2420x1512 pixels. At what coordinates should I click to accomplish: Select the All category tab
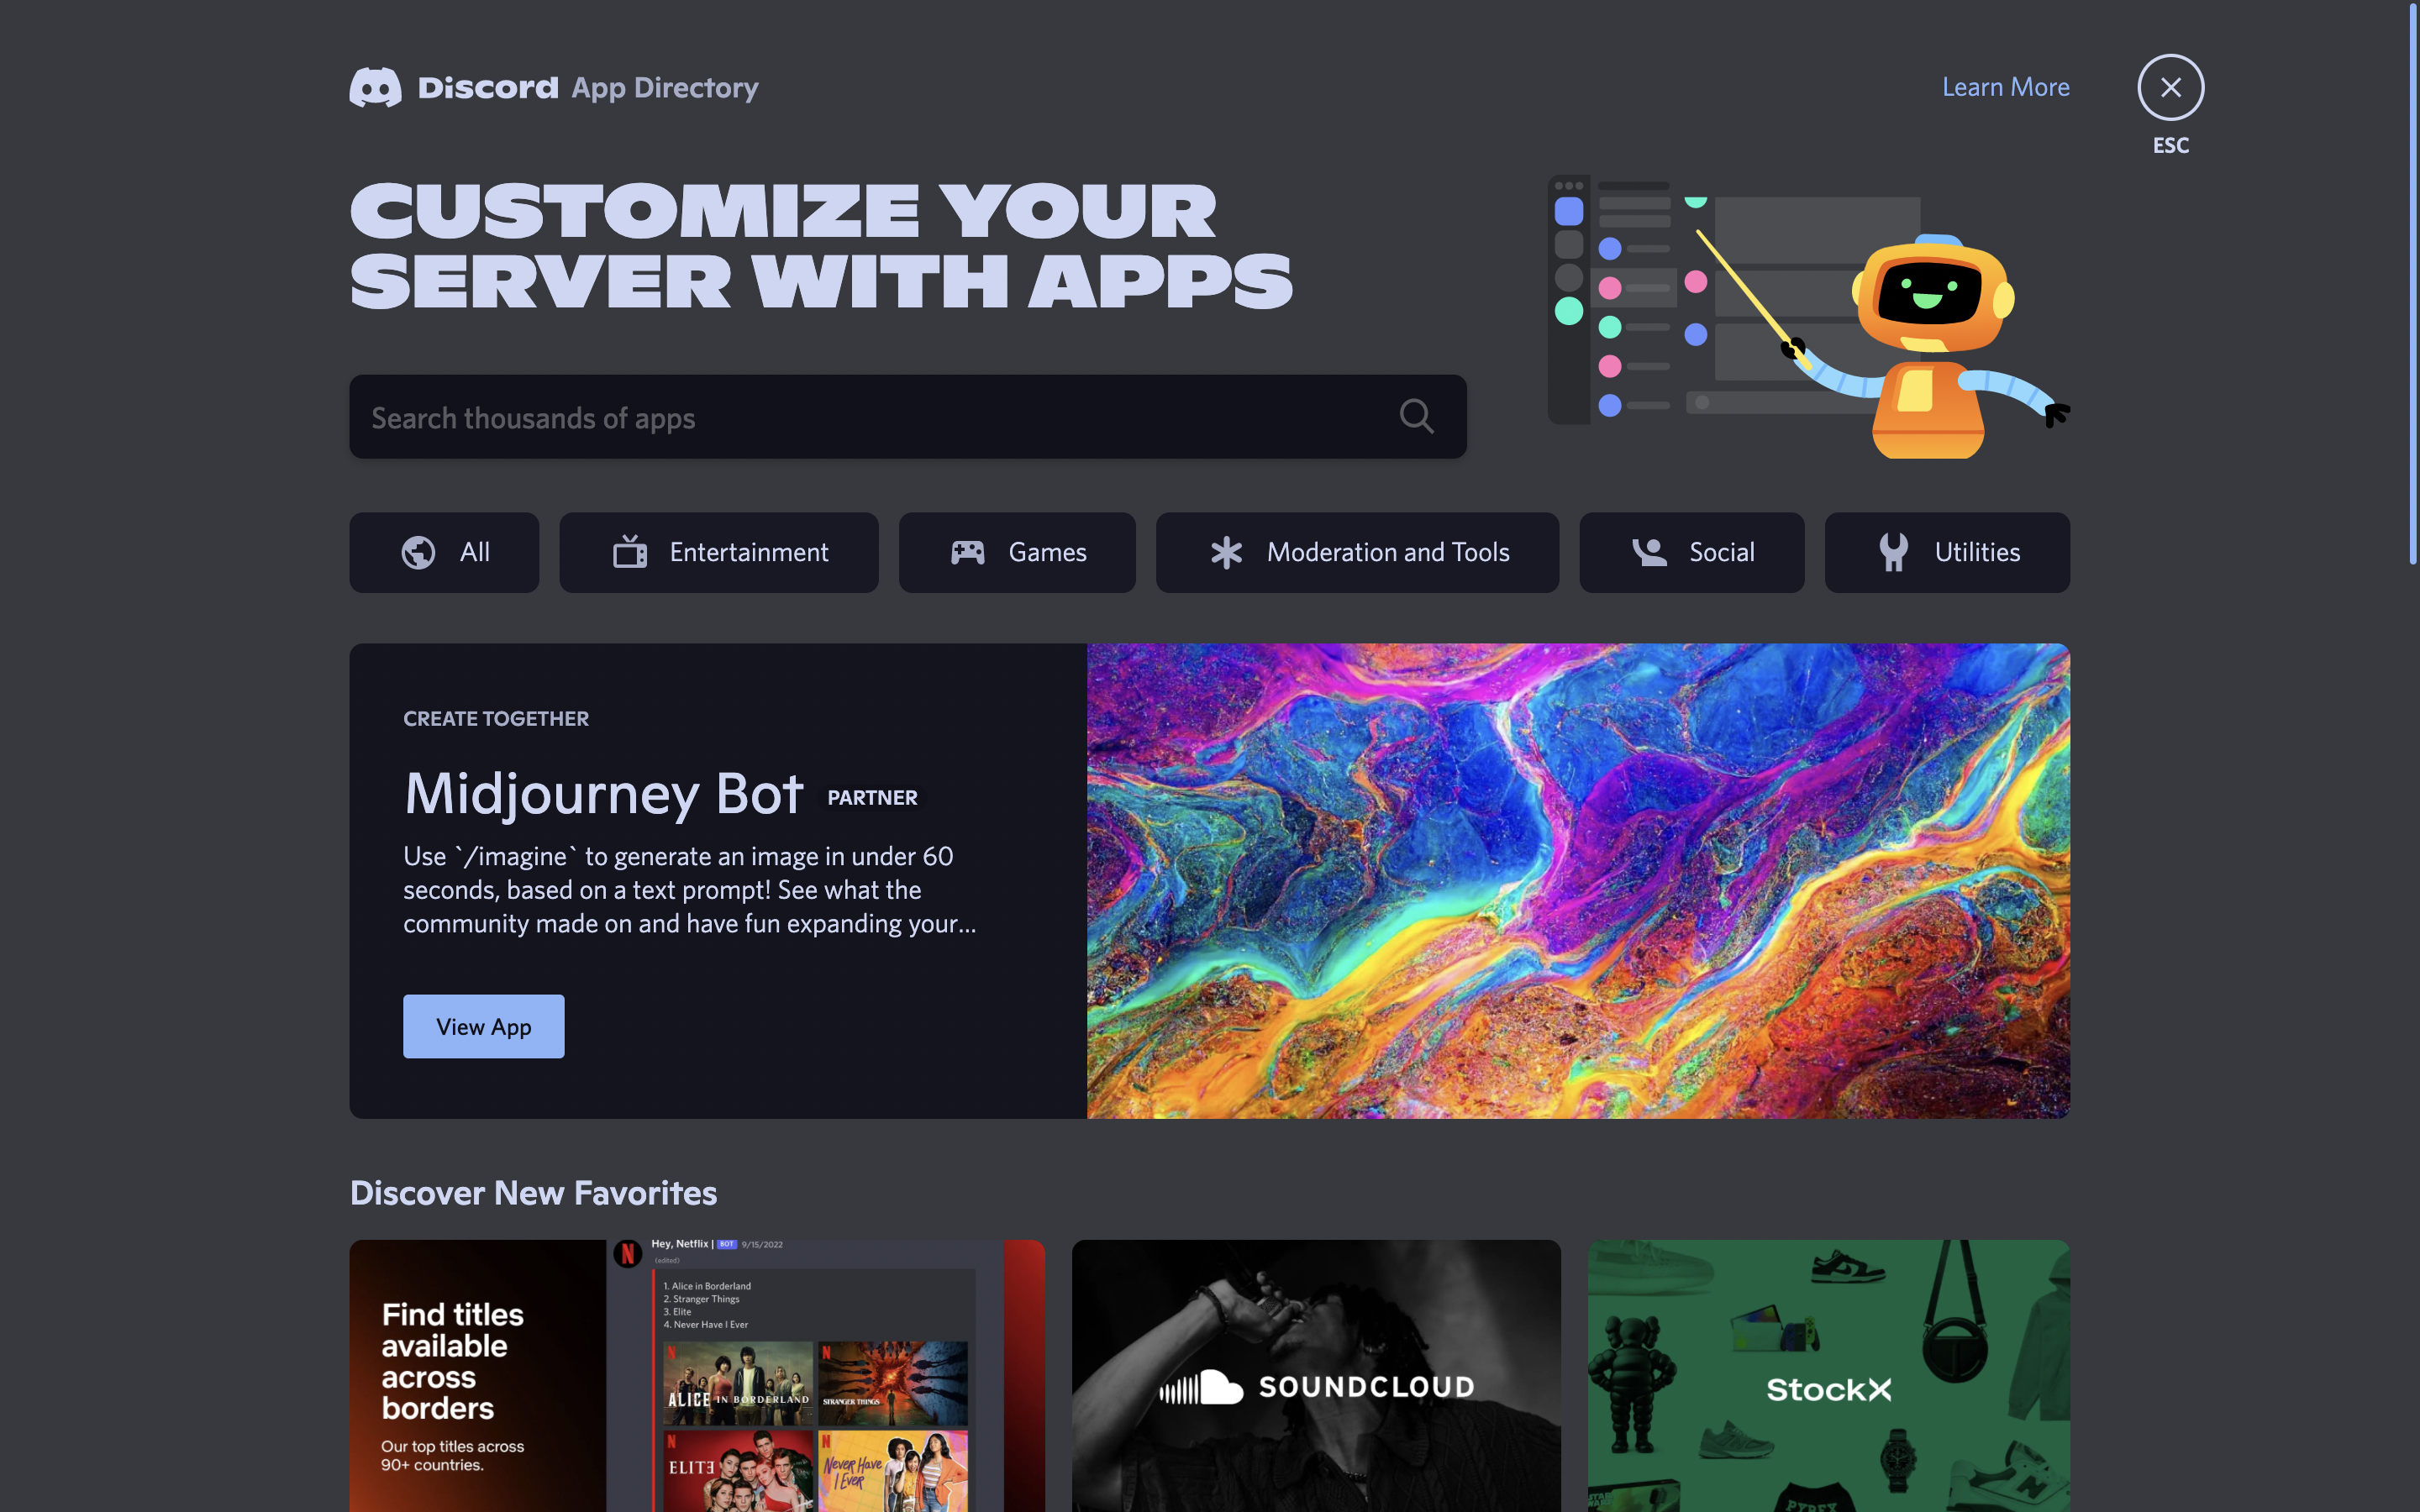coord(444,552)
